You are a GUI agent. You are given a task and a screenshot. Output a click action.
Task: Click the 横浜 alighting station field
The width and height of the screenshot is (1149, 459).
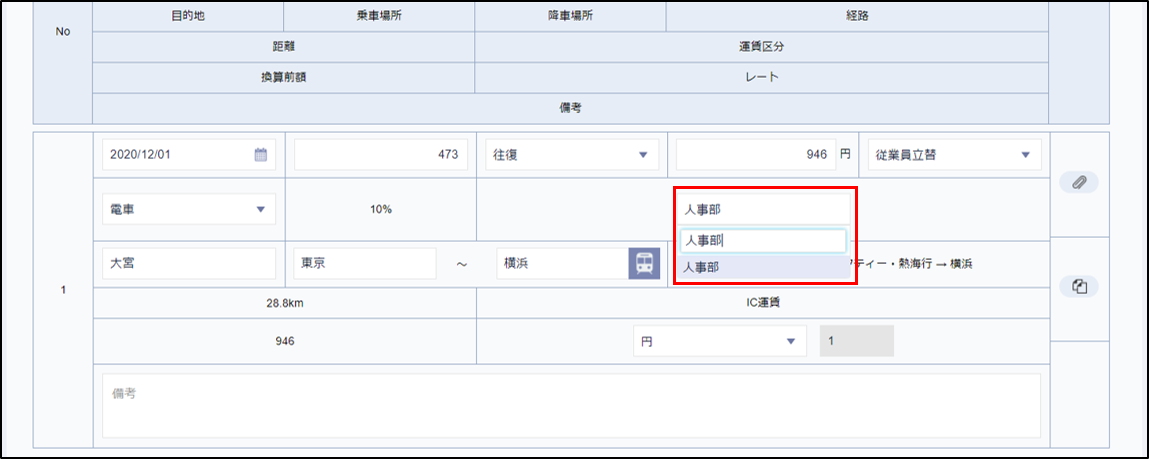tap(560, 264)
